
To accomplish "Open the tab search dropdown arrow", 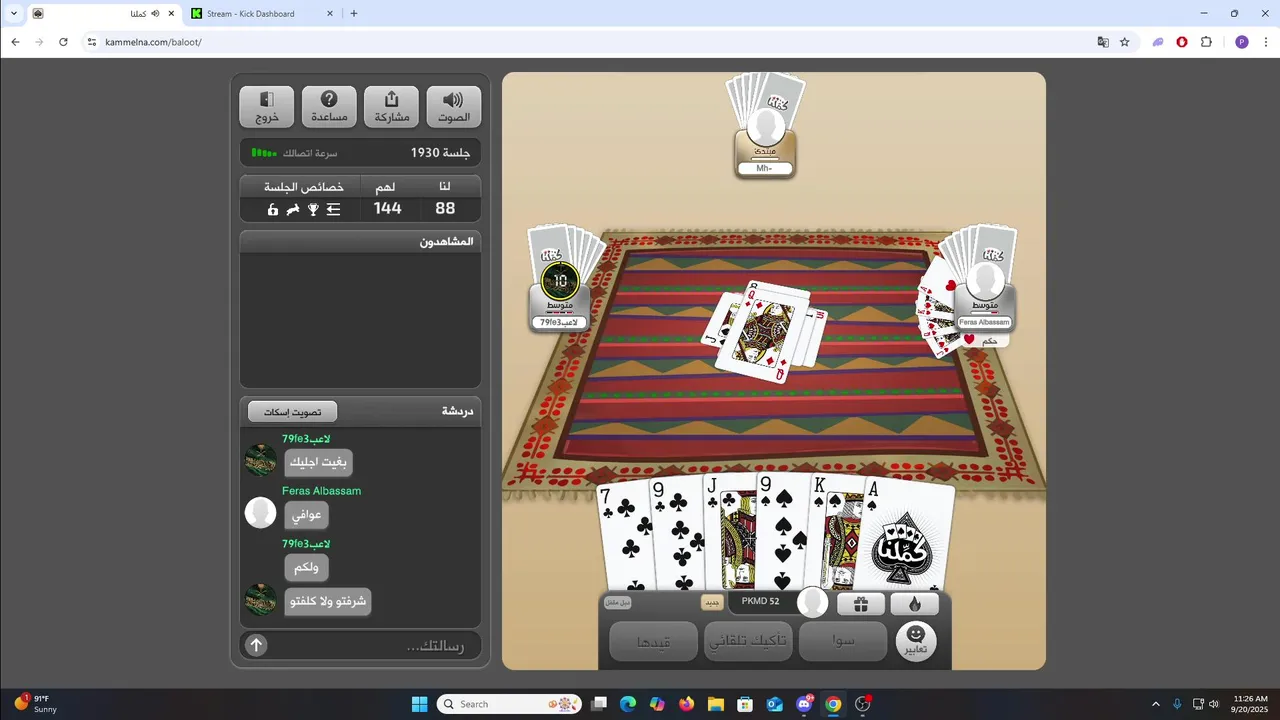I will pyautogui.click(x=13, y=14).
